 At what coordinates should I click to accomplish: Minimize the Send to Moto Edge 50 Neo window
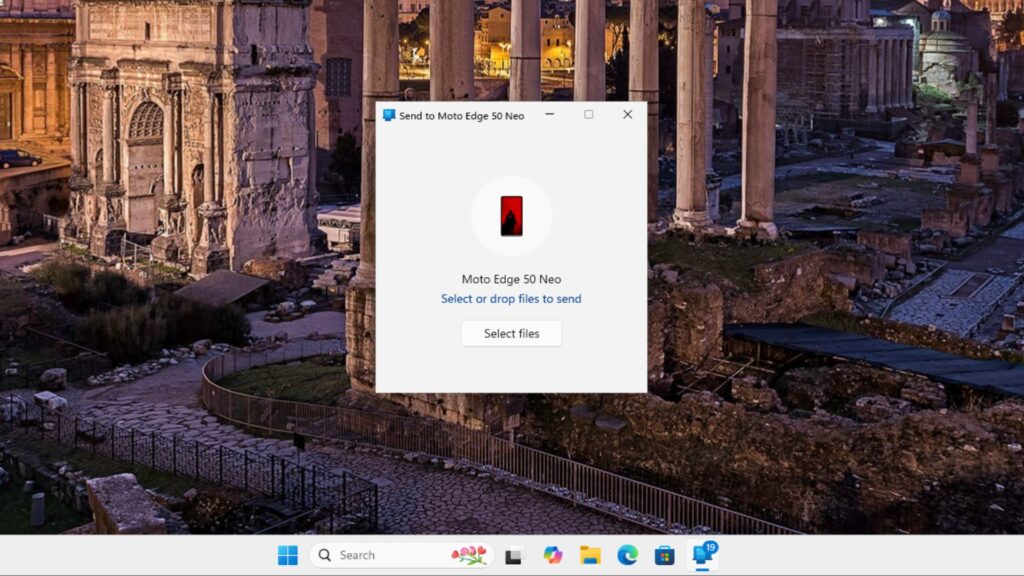(x=548, y=115)
